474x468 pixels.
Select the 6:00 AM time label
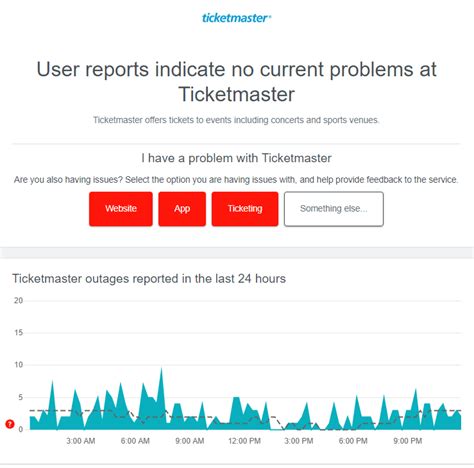(x=135, y=441)
